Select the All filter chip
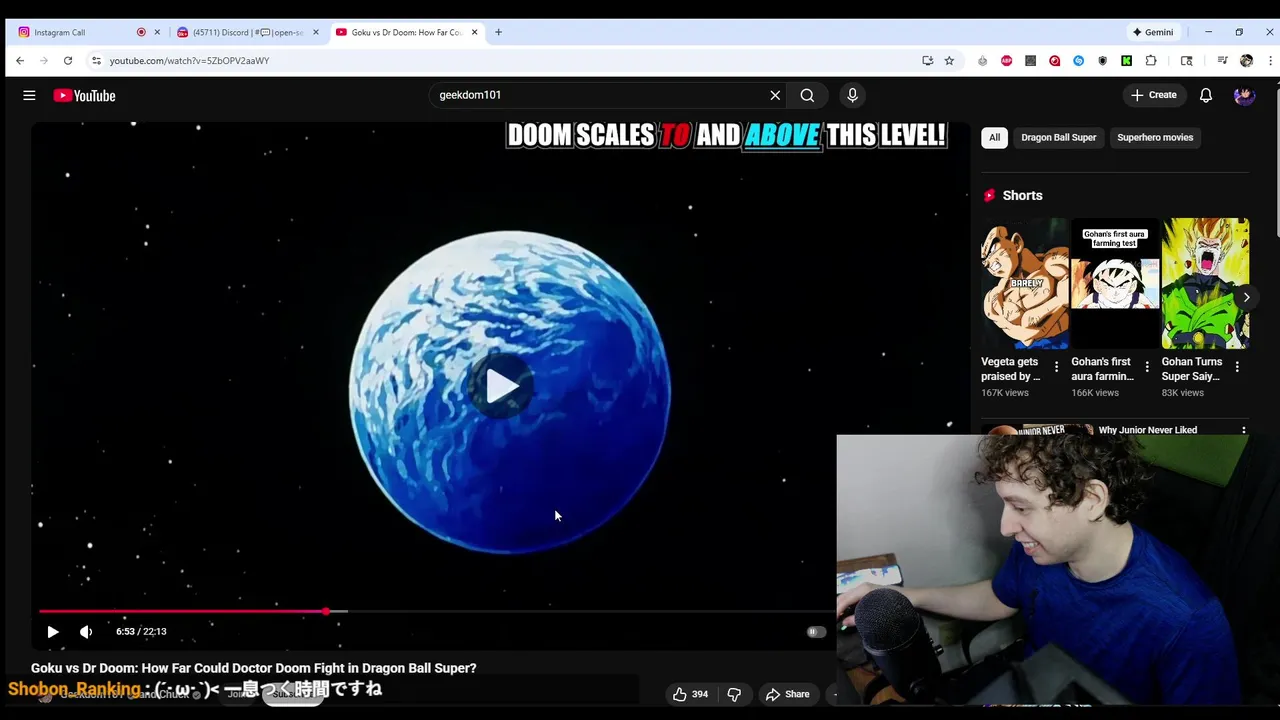 [994, 137]
